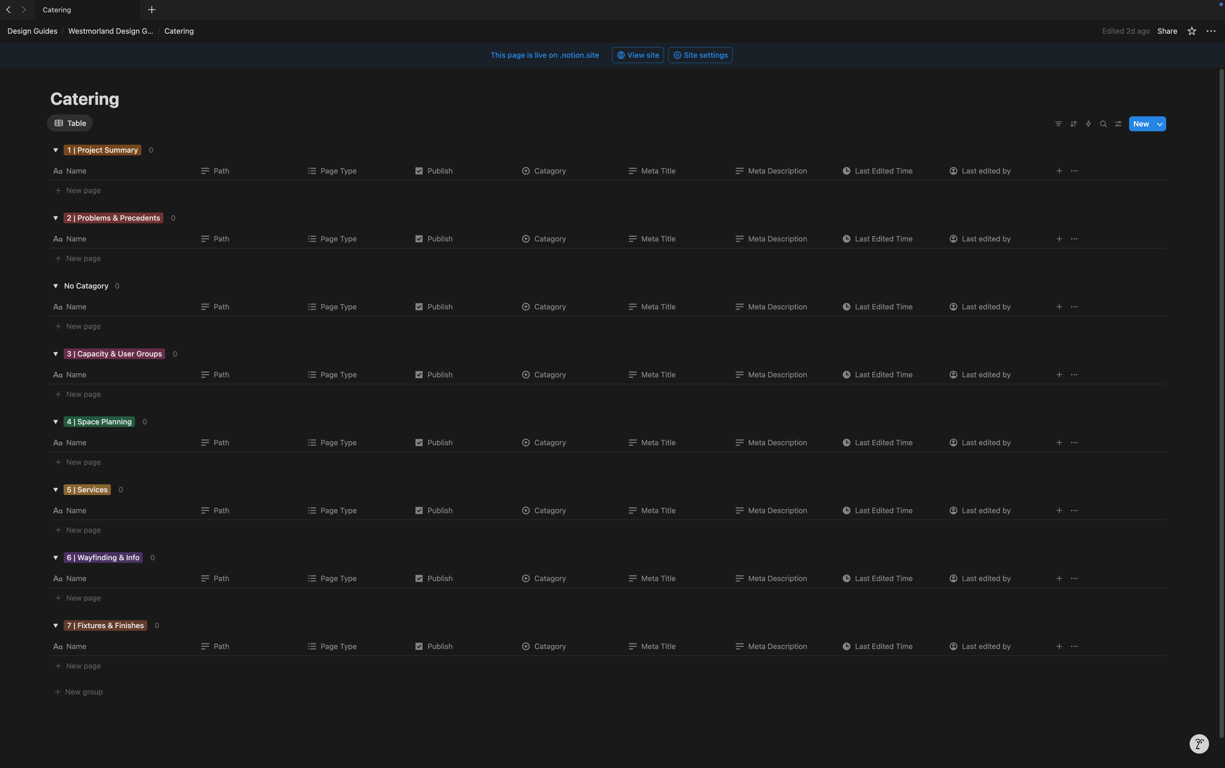Collapse the 7 | Fixtures & Finishes group
1225x768 pixels.
[56, 626]
